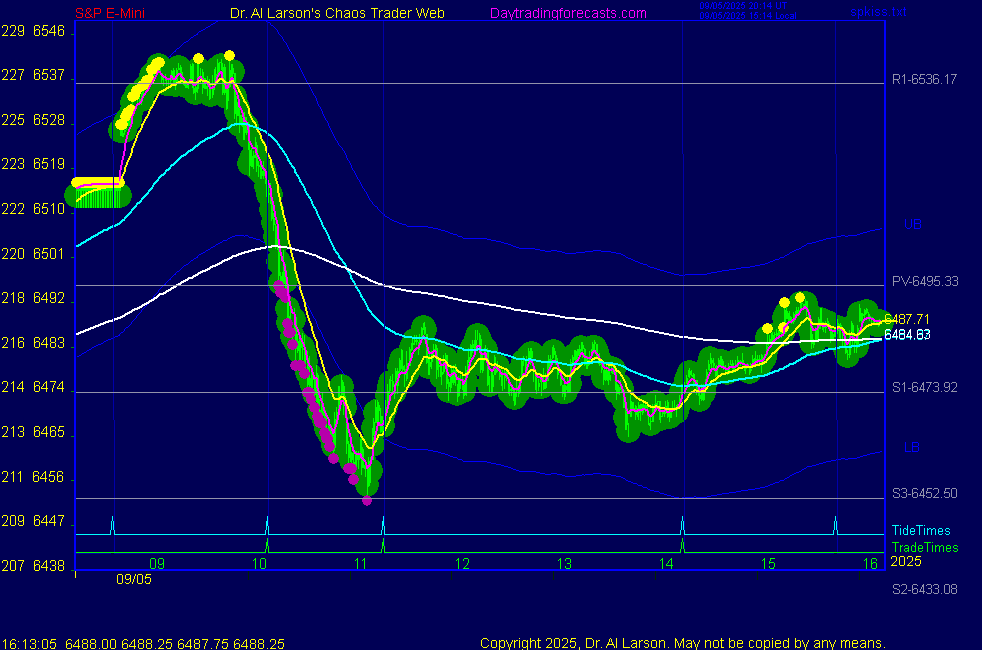
Task: Click the purple dot at the chart low
Action: click(x=367, y=500)
